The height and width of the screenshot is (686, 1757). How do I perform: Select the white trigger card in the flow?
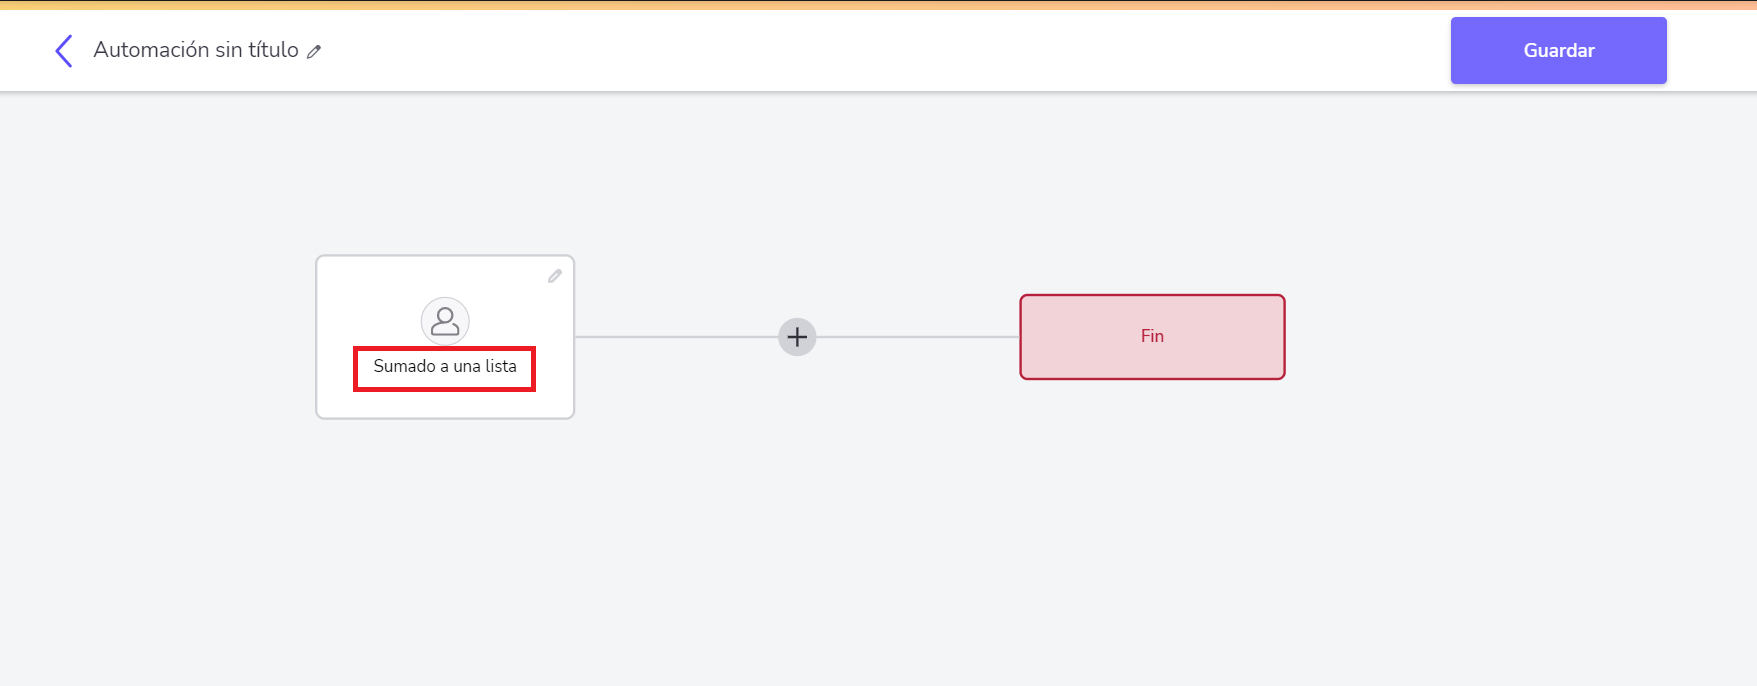pos(445,337)
